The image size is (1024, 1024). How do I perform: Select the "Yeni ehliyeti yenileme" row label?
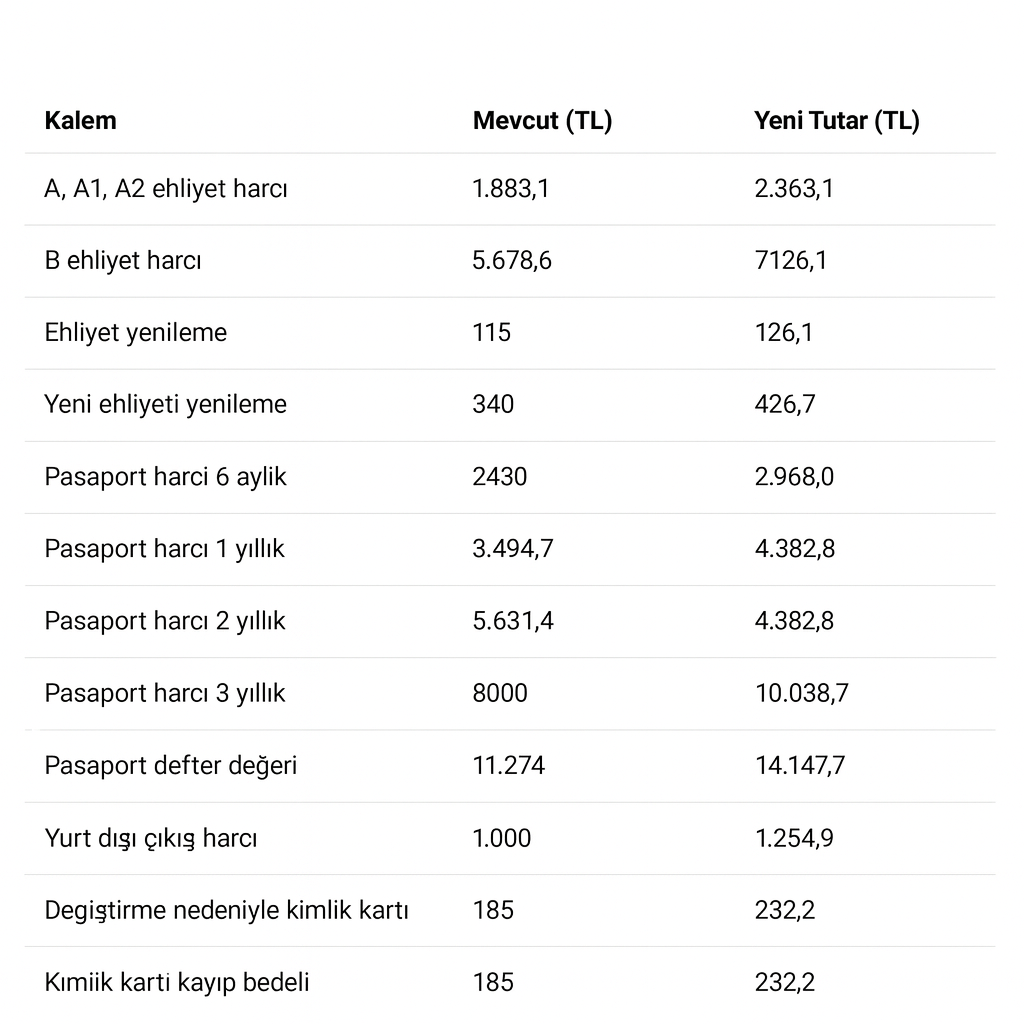165,405
